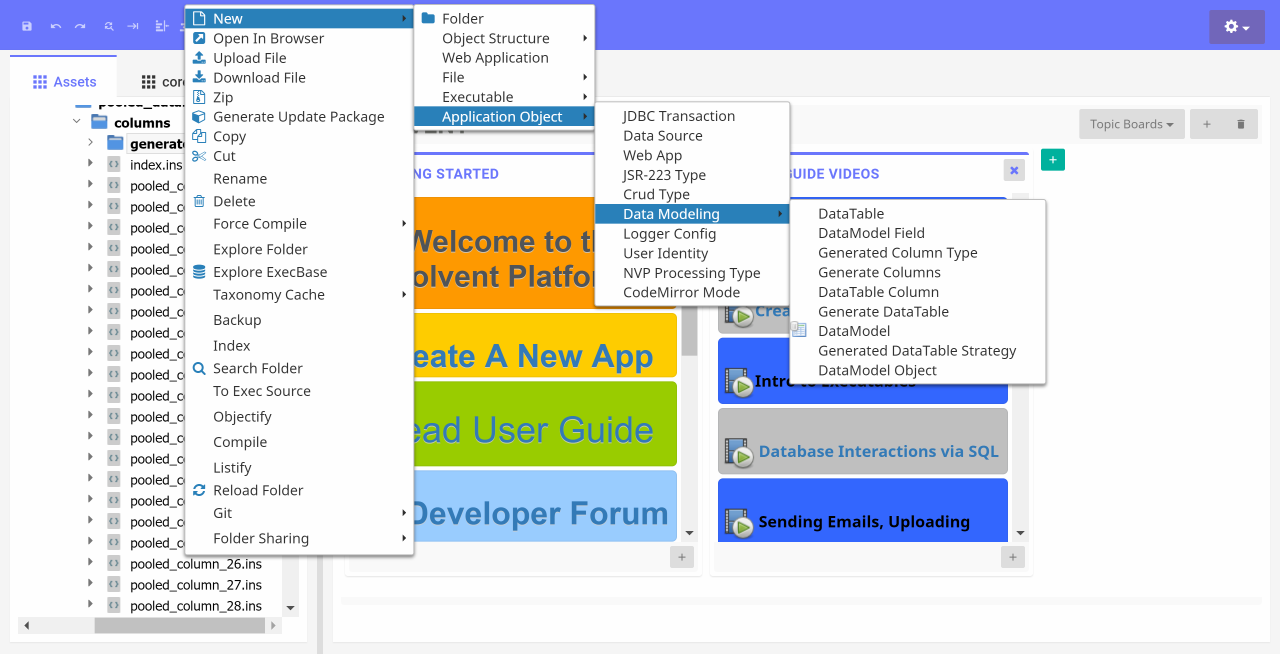Screen dimensions: 1280x654
Task: Click the trash icon beside Topic Boards
Action: click(x=1241, y=124)
